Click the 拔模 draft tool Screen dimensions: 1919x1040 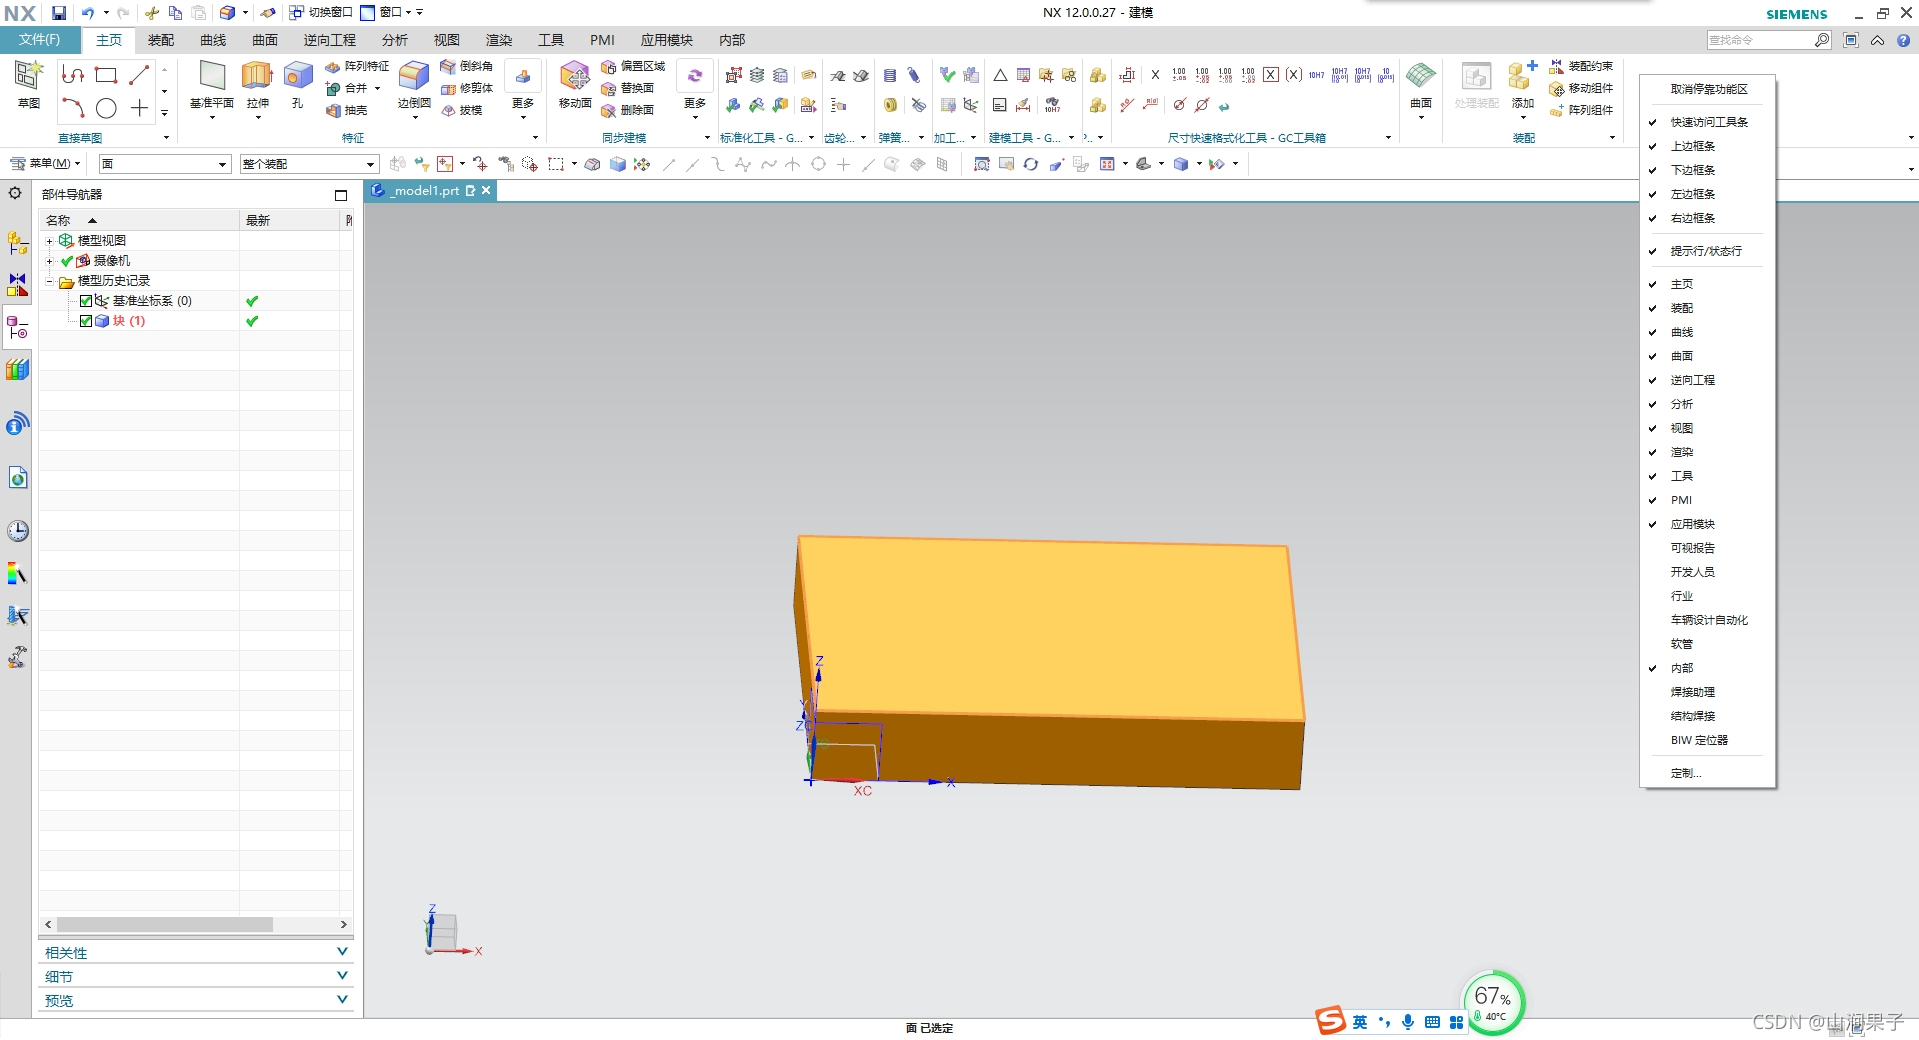tap(462, 110)
